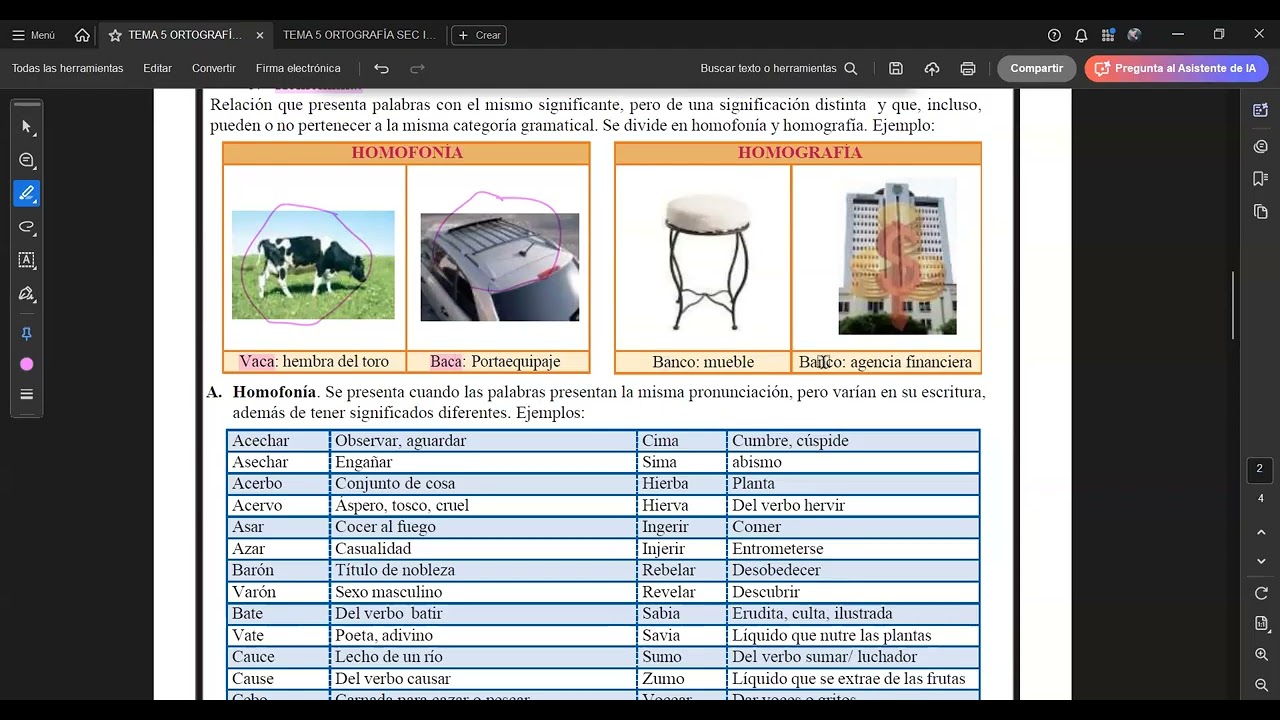The height and width of the screenshot is (720, 1280).
Task: Open the line thickness menu icon
Action: (x=27, y=394)
